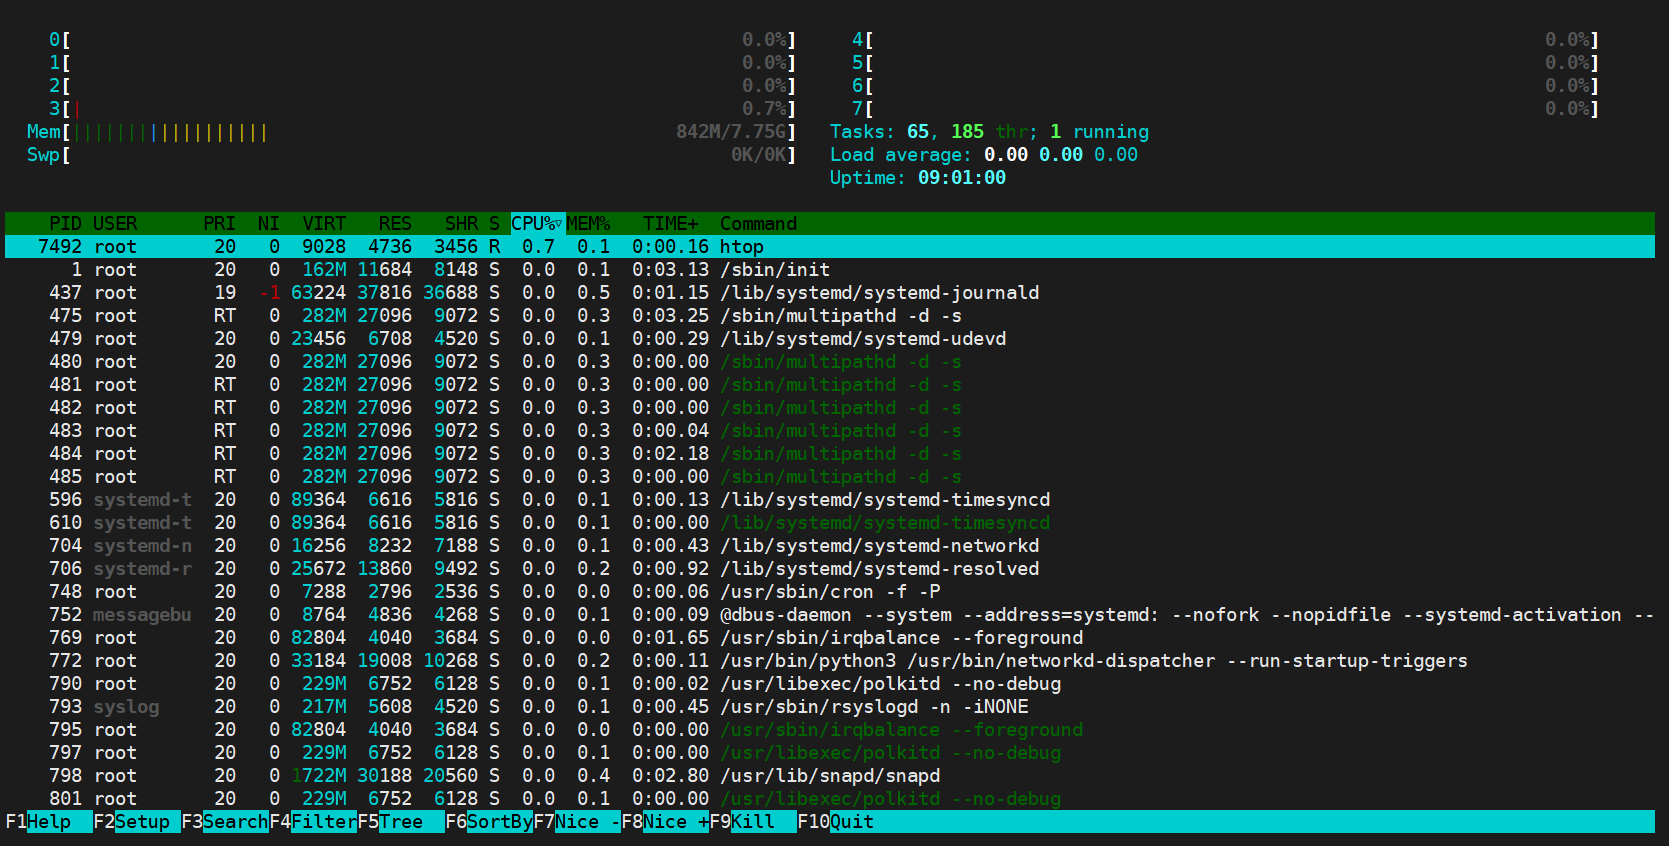
Task: Open the F4 Filter option
Action: click(x=313, y=822)
